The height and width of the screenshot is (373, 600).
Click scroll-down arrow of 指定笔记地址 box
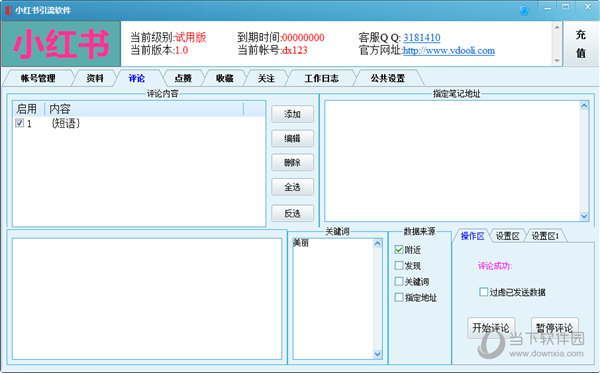pyautogui.click(x=584, y=216)
